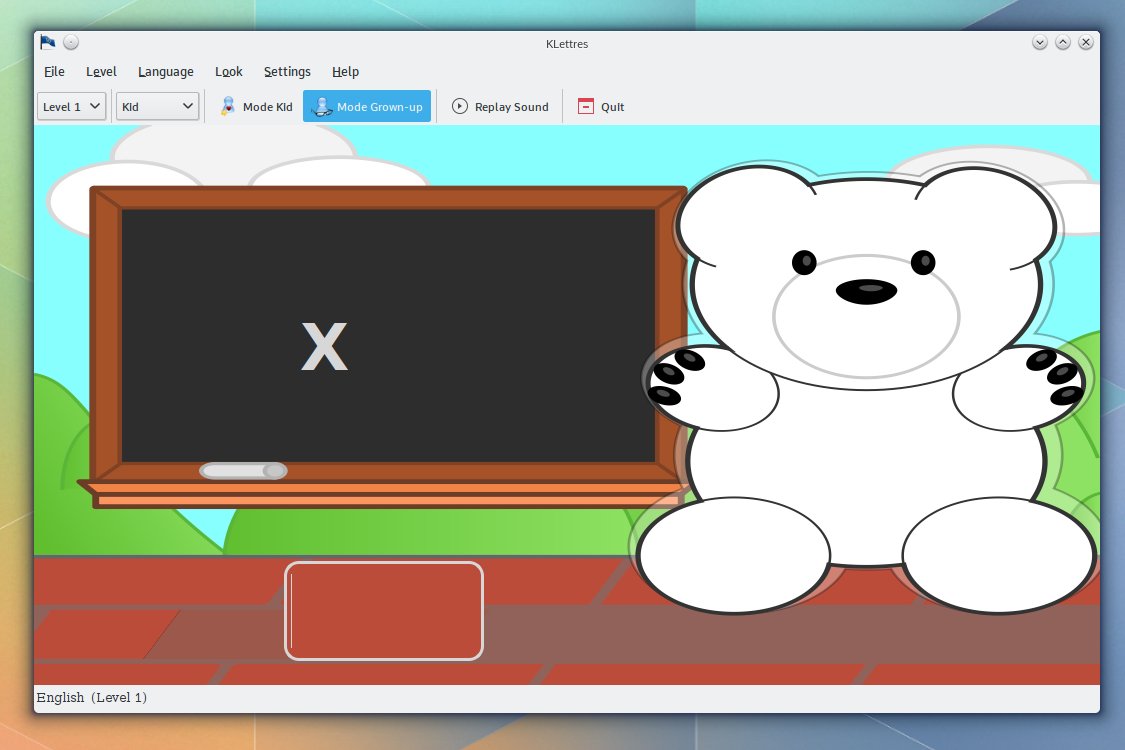Click the Quit button

point(601,106)
